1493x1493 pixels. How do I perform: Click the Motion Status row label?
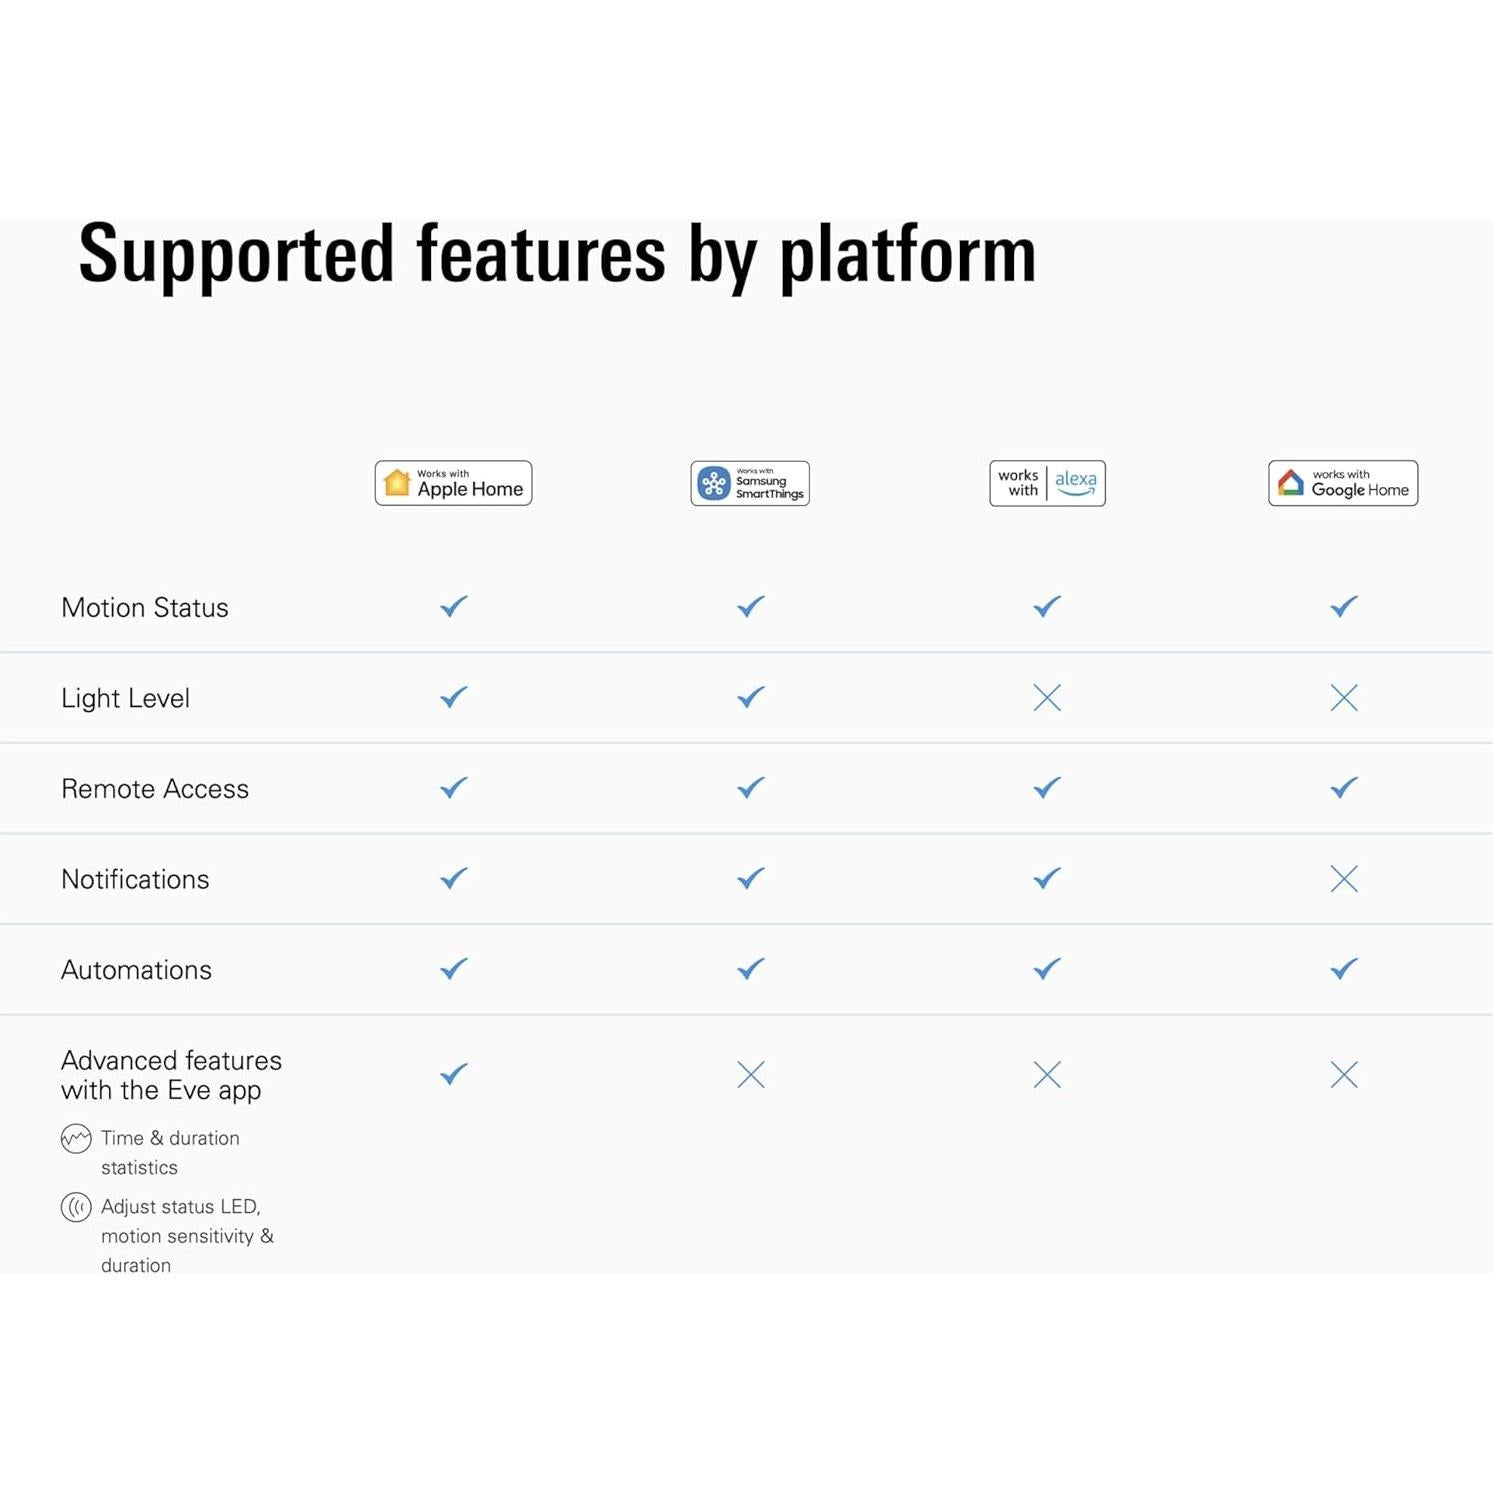(145, 608)
